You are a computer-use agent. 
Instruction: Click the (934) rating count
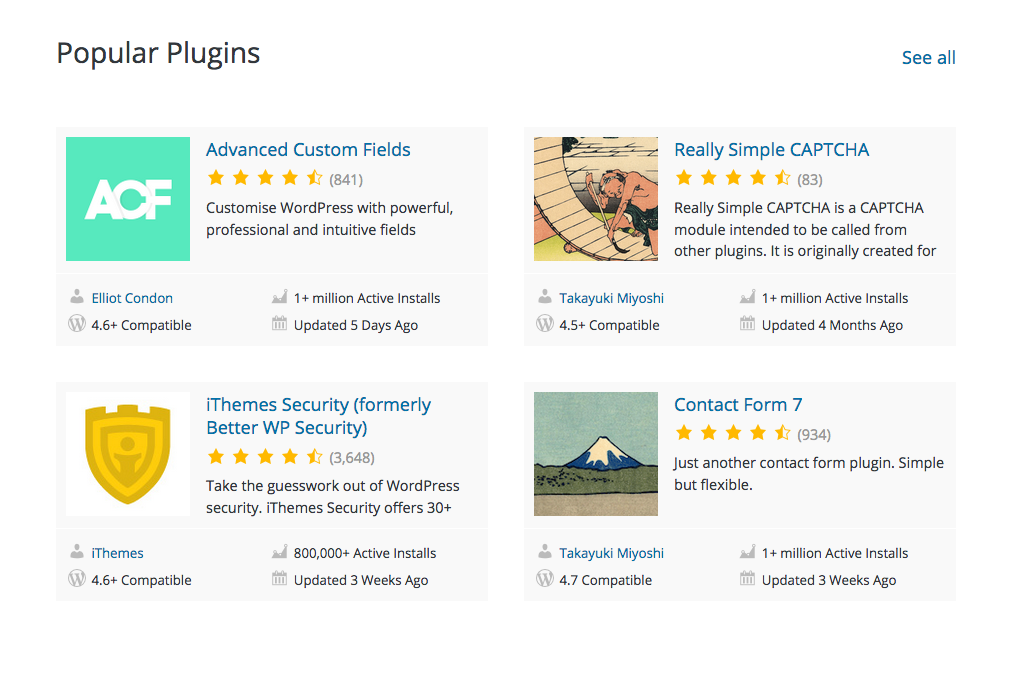tap(814, 434)
